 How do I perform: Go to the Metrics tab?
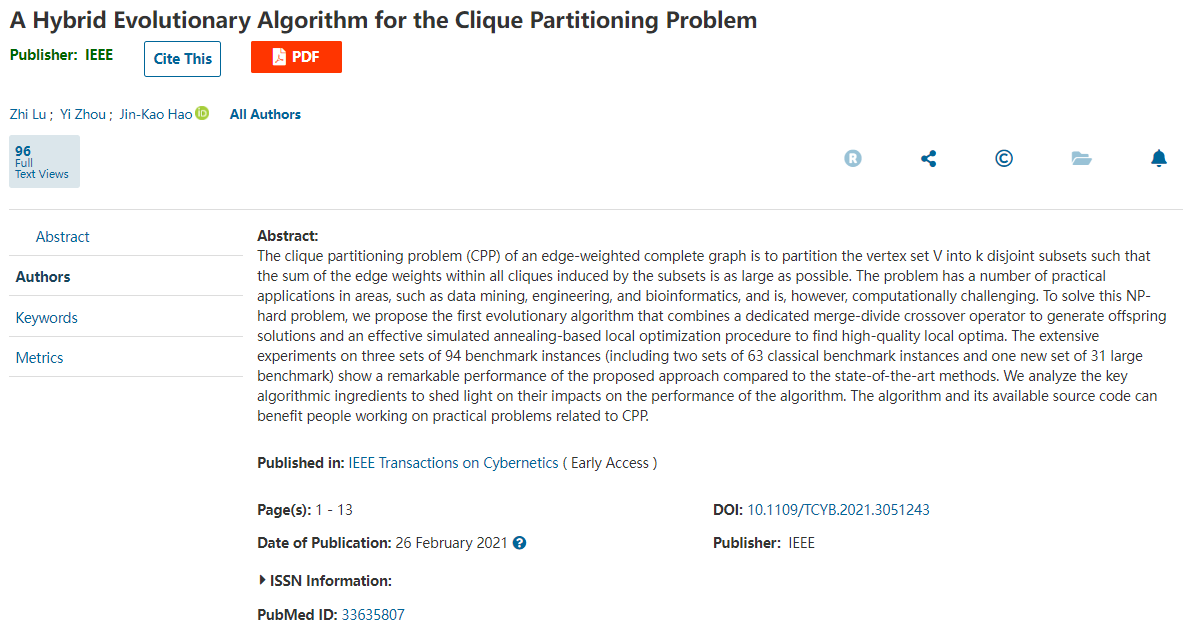click(39, 358)
